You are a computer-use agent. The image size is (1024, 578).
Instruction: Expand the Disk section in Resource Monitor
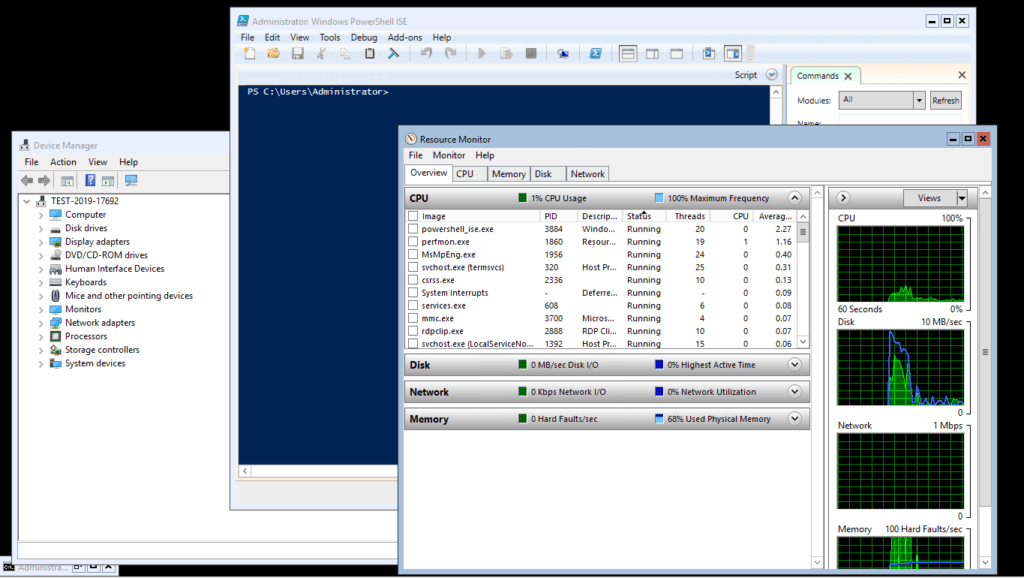pos(794,365)
